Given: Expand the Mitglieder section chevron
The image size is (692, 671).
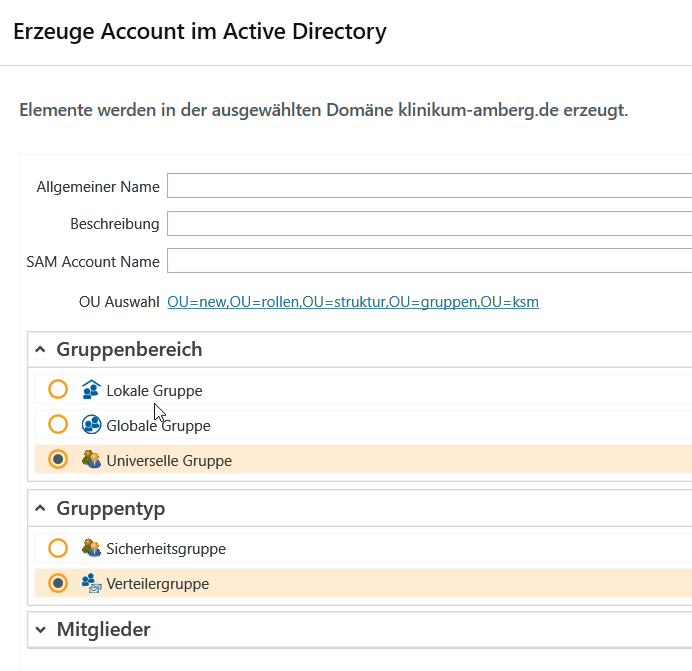Looking at the screenshot, I should pyautogui.click(x=40, y=630).
